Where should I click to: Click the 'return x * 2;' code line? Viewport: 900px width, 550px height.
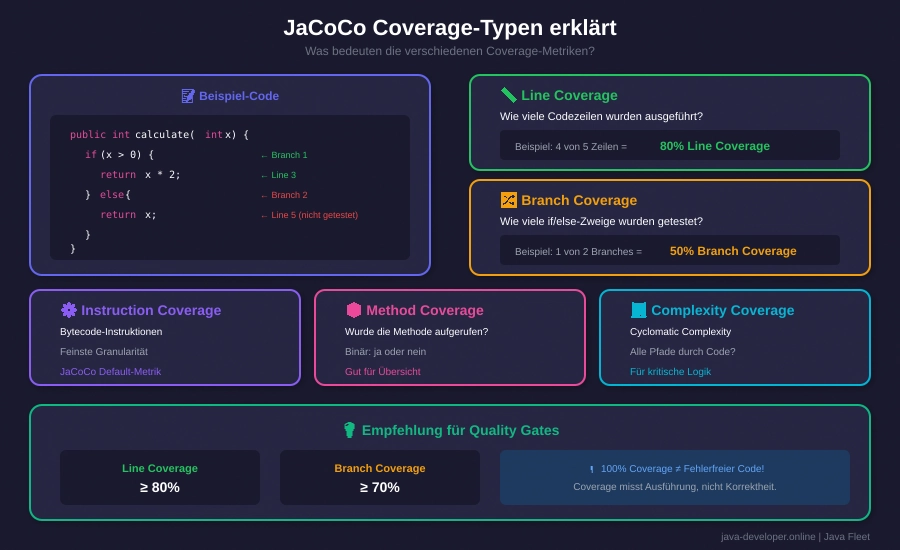[x=140, y=175]
